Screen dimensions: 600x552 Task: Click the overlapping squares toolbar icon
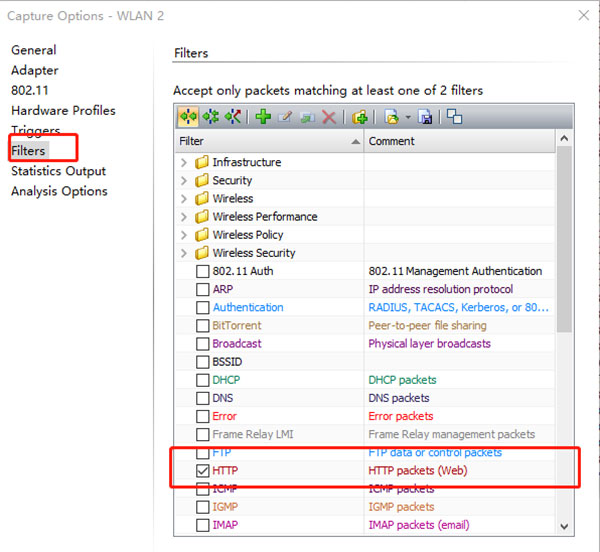point(454,117)
